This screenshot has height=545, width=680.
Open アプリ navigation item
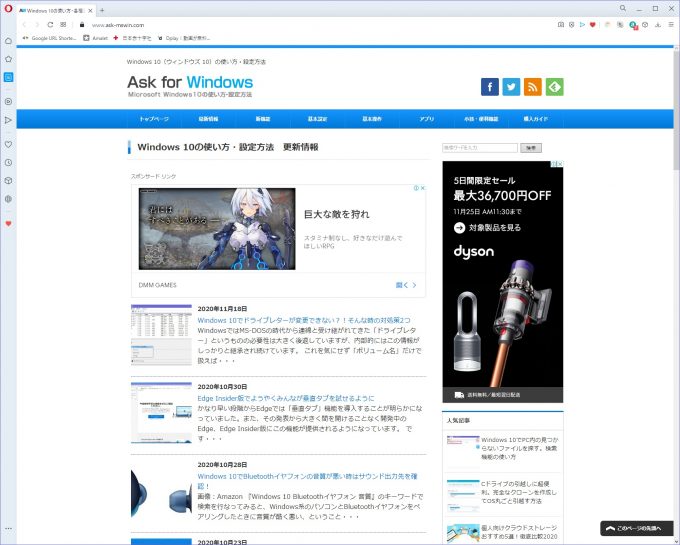[x=427, y=119]
